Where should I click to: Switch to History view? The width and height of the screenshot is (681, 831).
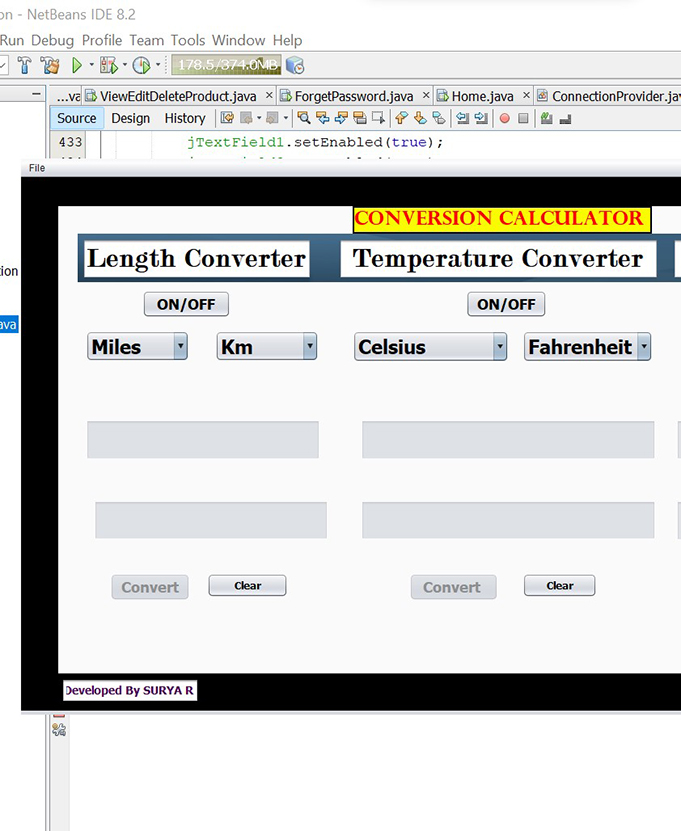click(x=184, y=118)
